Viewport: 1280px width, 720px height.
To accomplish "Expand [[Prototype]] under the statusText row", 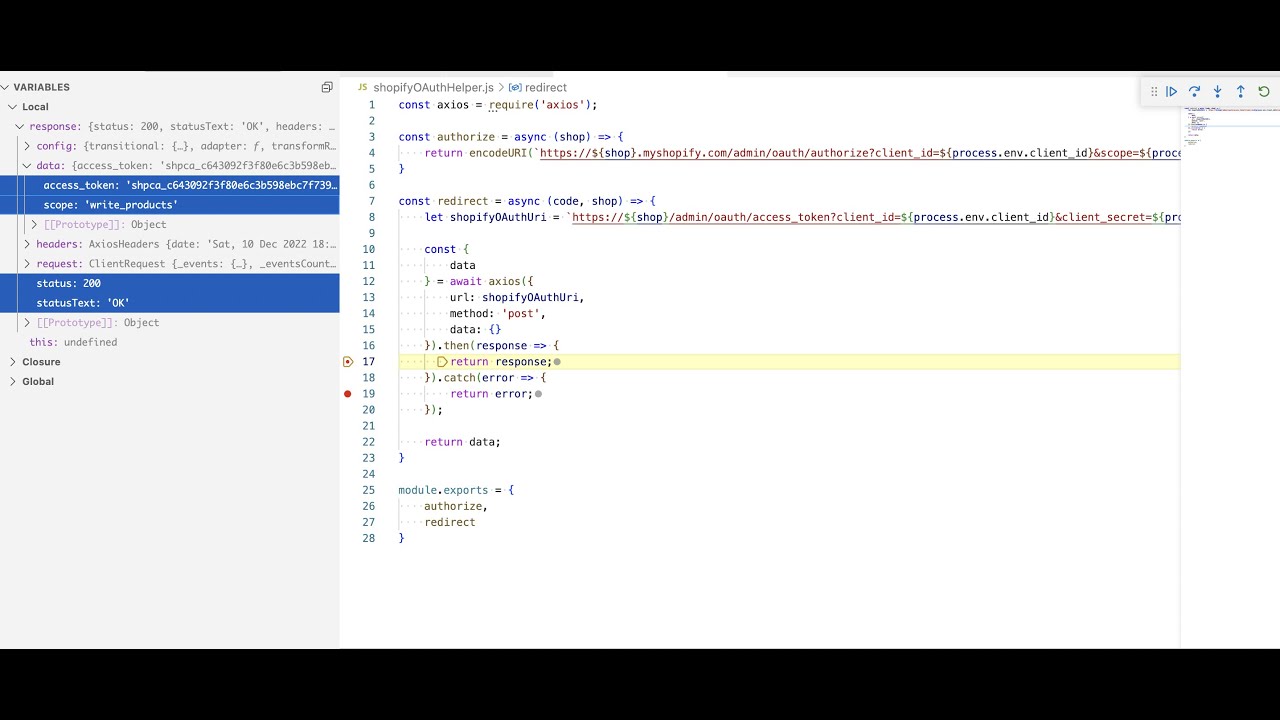I will 27,323.
